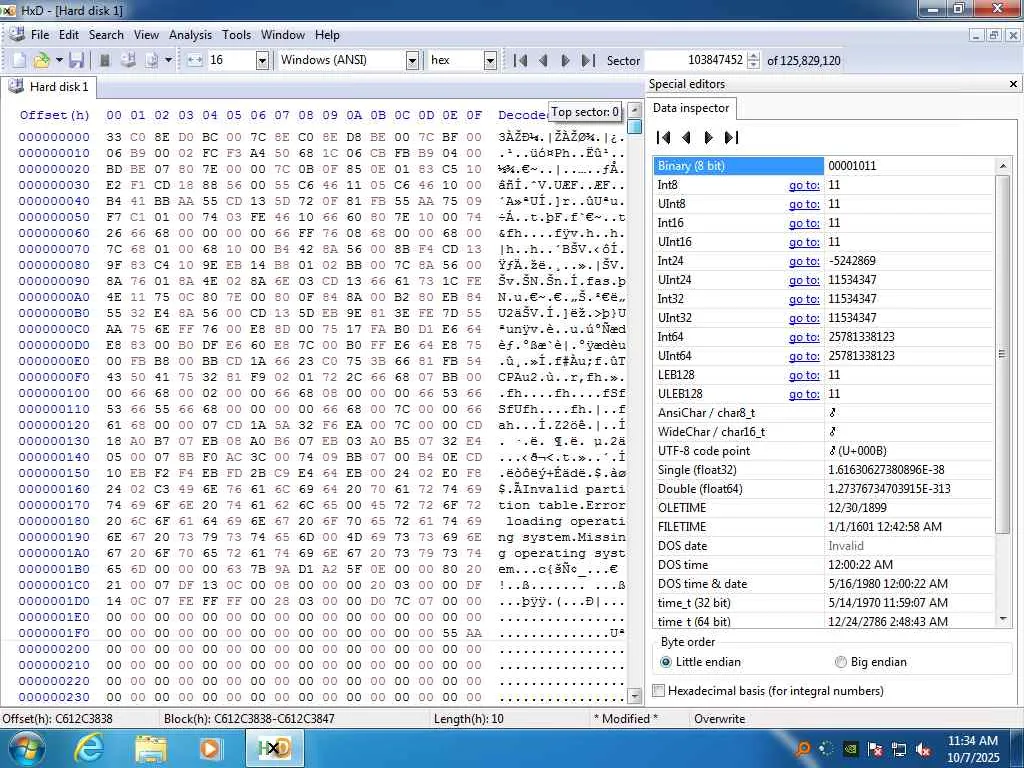Viewport: 1024px width, 768px height.
Task: Click 'go to:' link for UInt32
Action: [804, 317]
